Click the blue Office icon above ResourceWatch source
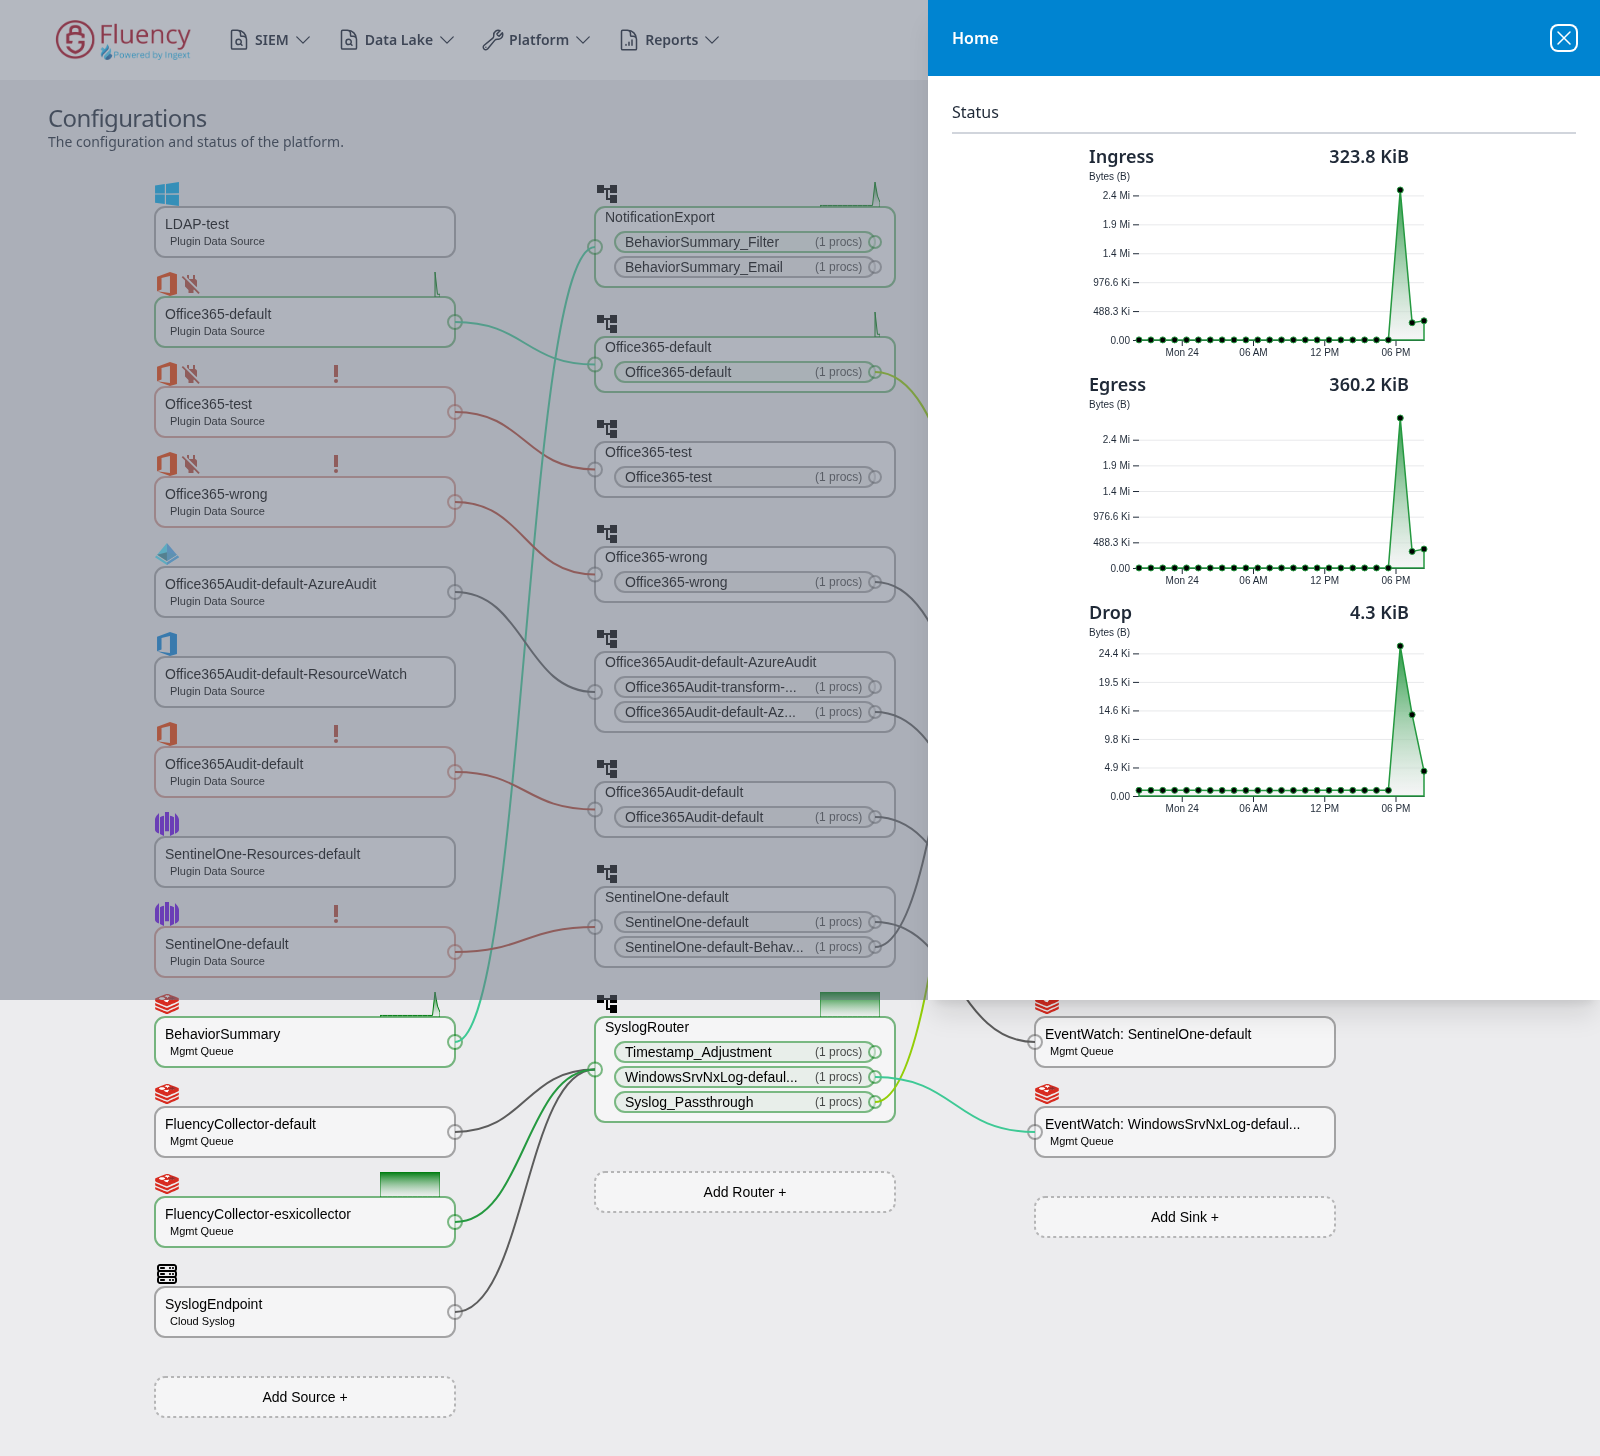1600x1456 pixels. click(x=167, y=644)
